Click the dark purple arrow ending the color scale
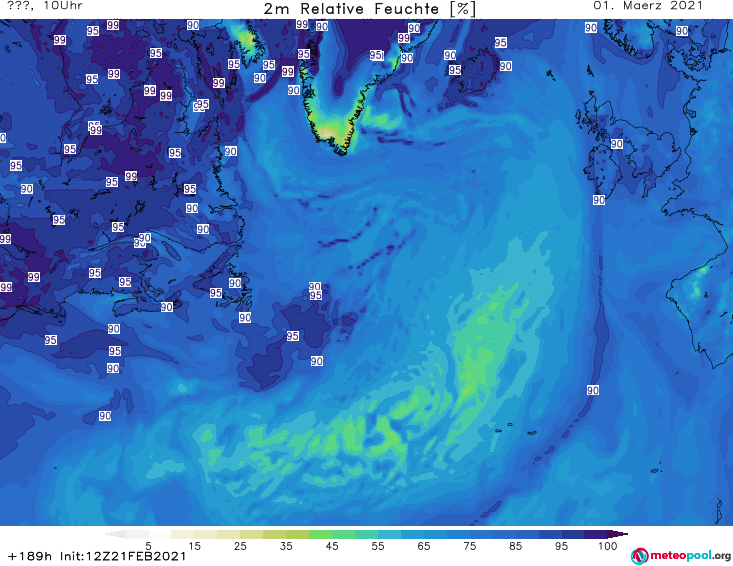 pos(618,534)
